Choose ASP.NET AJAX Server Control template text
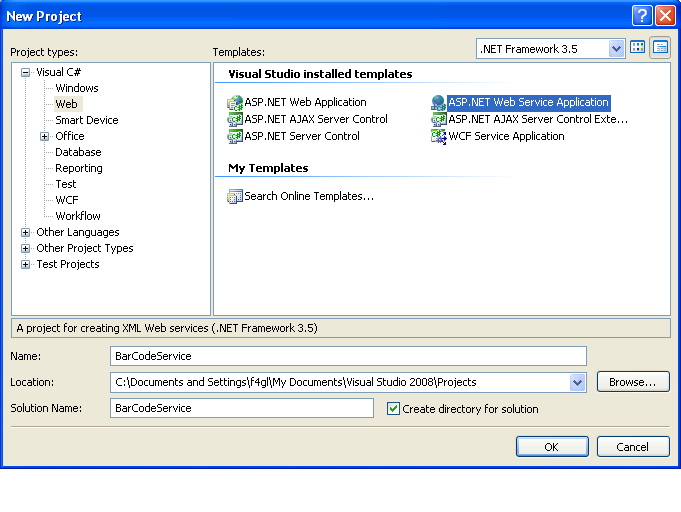 tap(316, 119)
